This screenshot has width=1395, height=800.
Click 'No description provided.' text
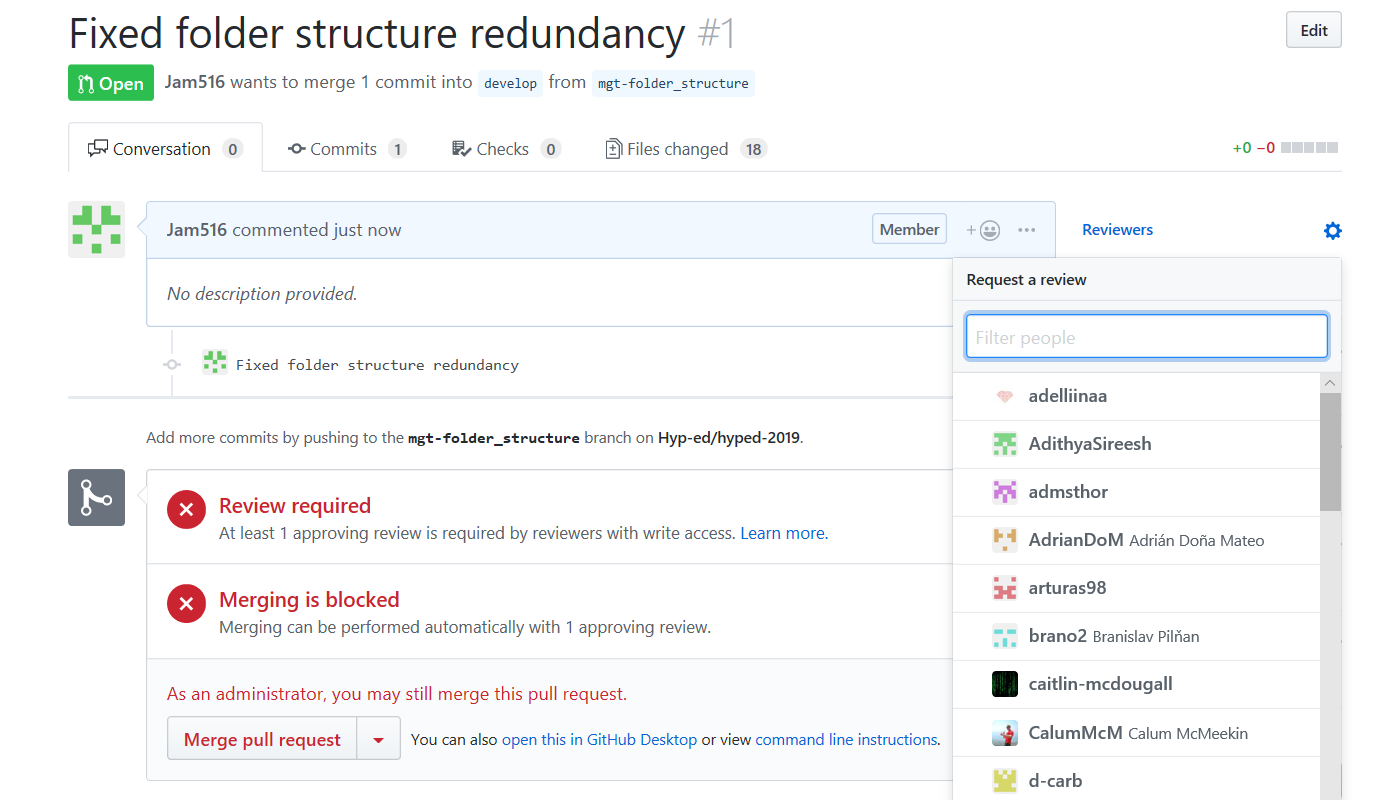coord(262,294)
